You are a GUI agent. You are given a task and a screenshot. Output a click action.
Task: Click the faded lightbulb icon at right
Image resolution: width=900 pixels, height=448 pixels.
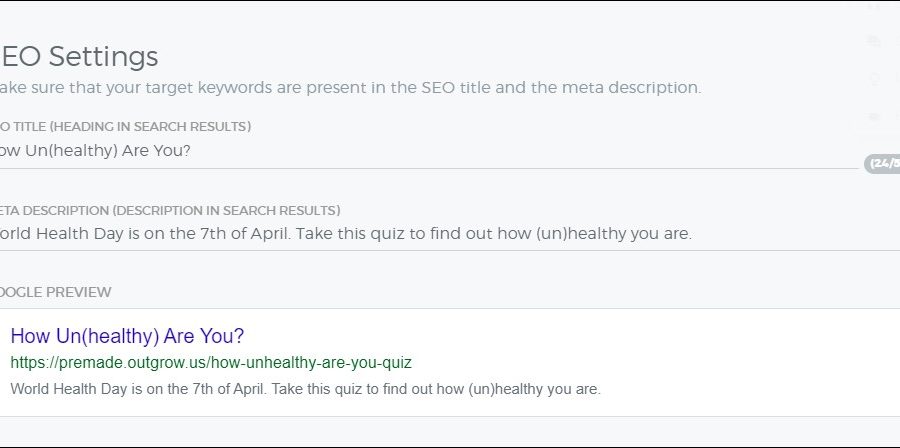tap(874, 80)
